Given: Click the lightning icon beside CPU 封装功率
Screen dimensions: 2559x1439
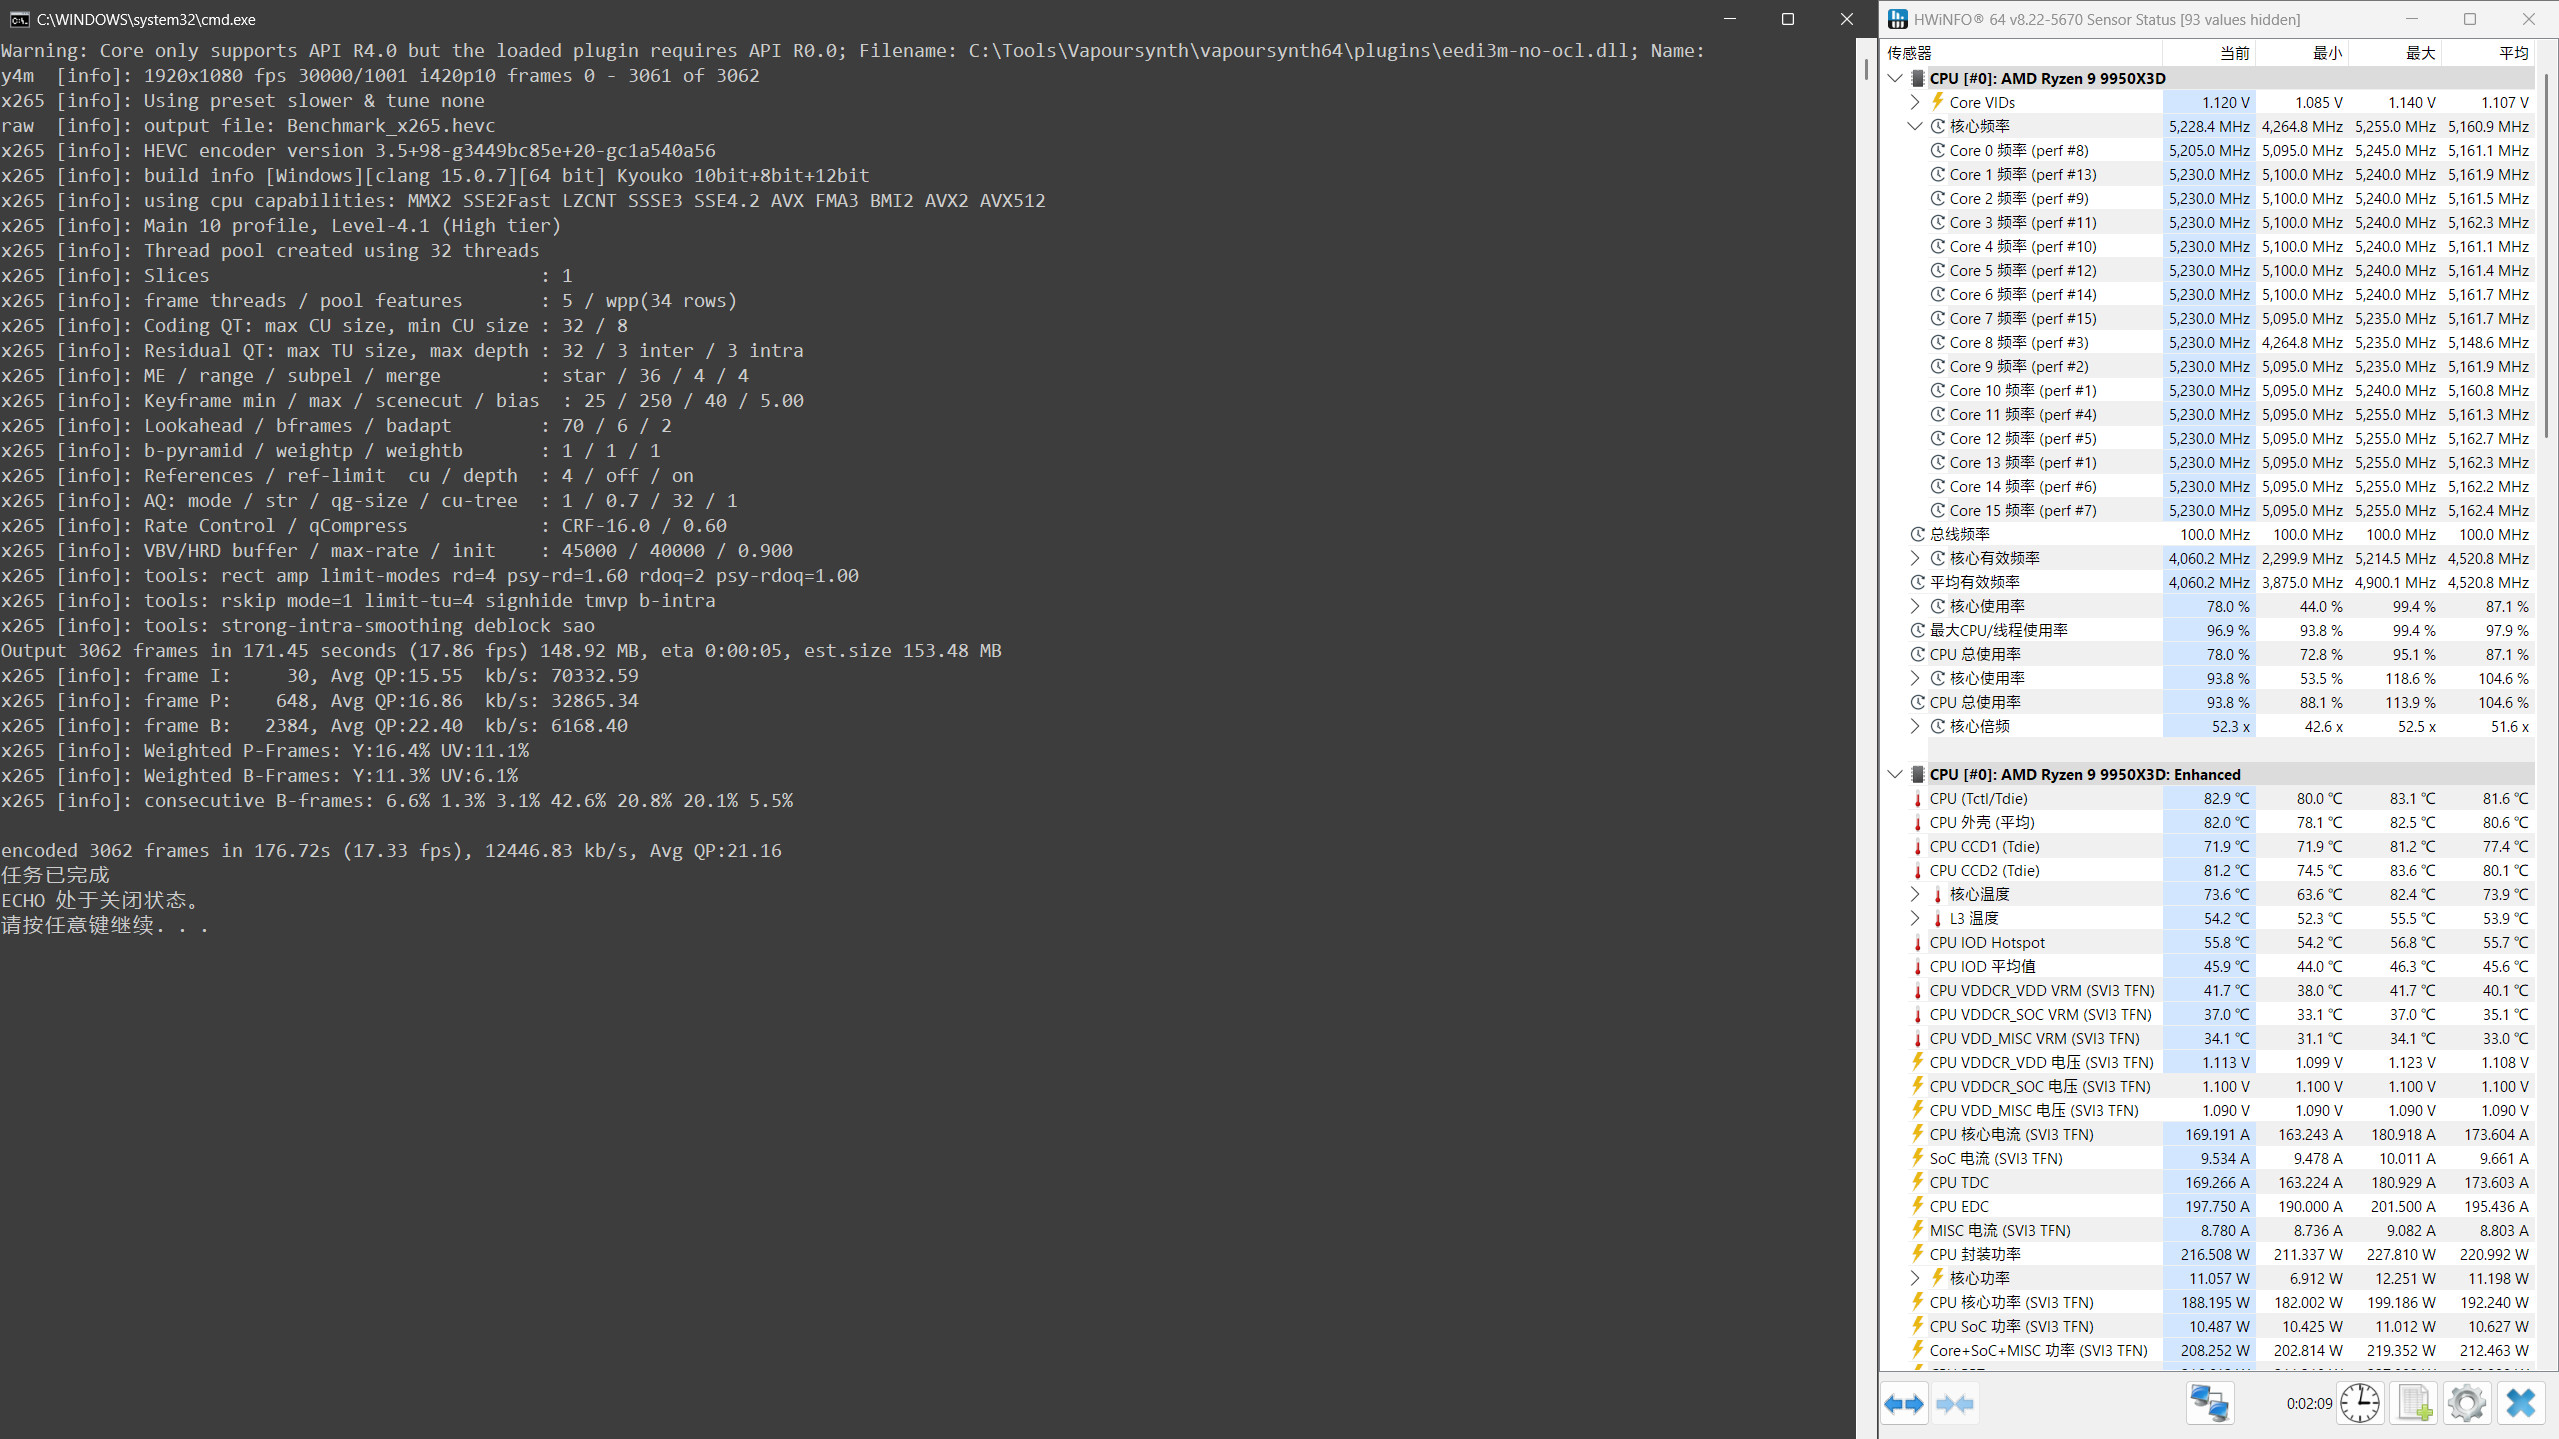Looking at the screenshot, I should [x=1917, y=1254].
